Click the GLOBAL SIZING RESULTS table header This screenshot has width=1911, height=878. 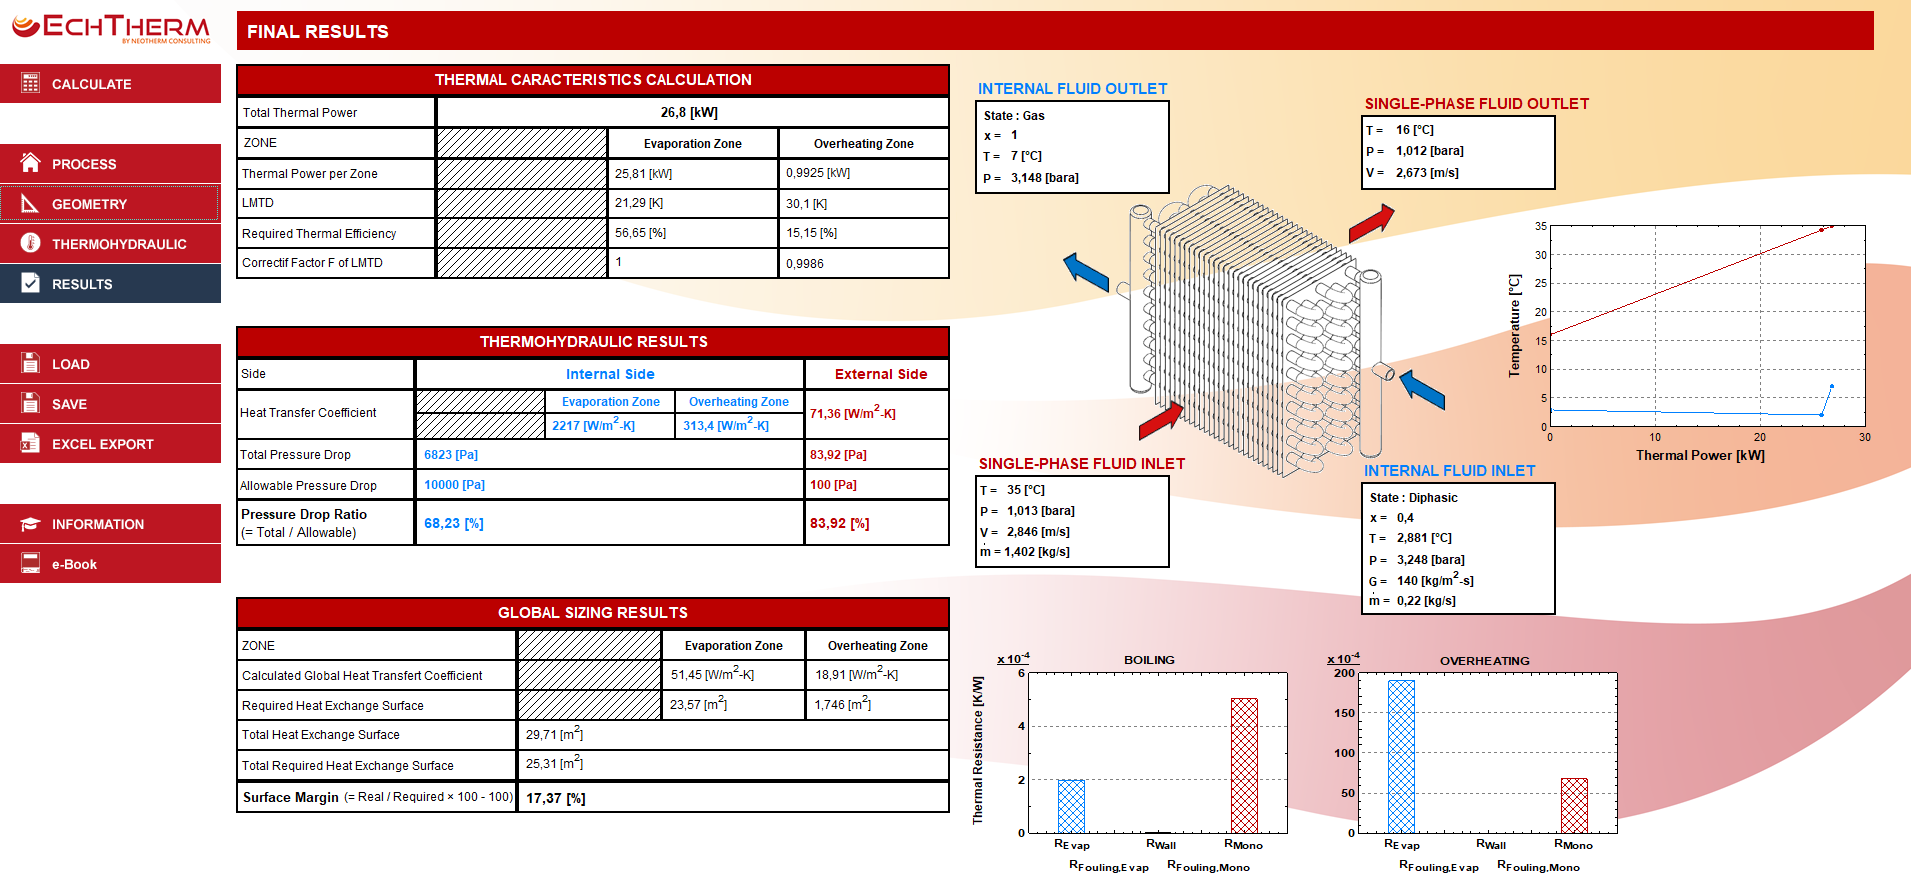593,613
